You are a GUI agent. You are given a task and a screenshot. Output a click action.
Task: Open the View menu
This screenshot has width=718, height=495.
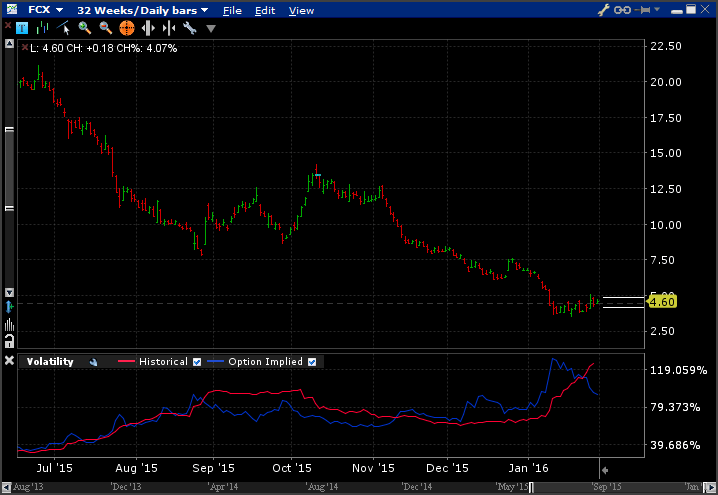click(301, 10)
